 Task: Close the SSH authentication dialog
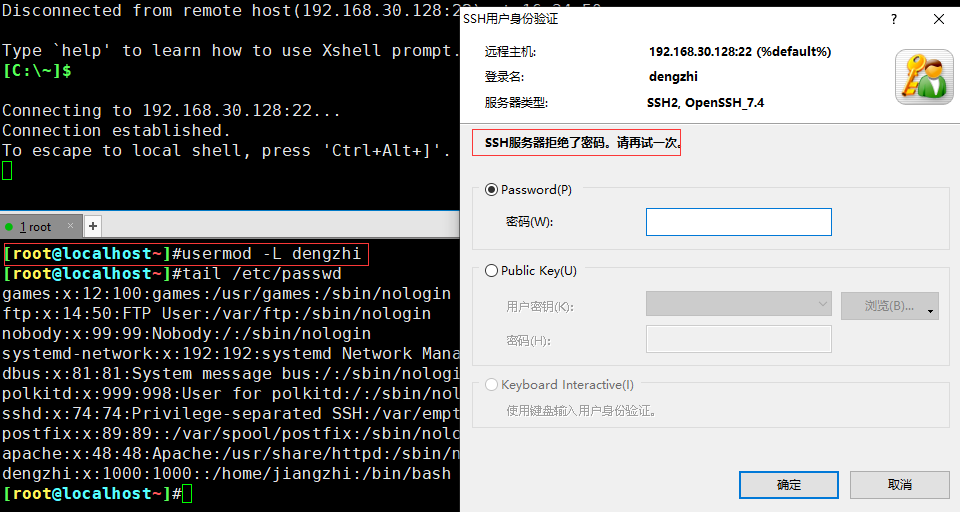[x=939, y=19]
